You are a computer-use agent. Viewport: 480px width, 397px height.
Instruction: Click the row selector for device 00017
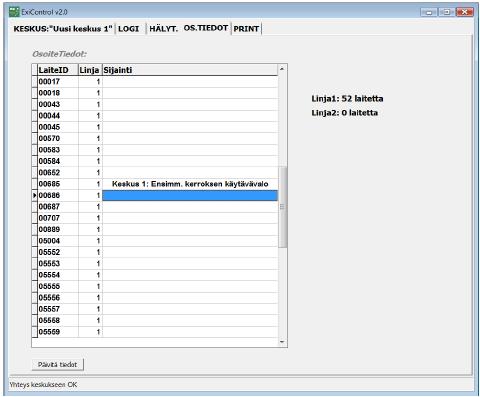35,82
